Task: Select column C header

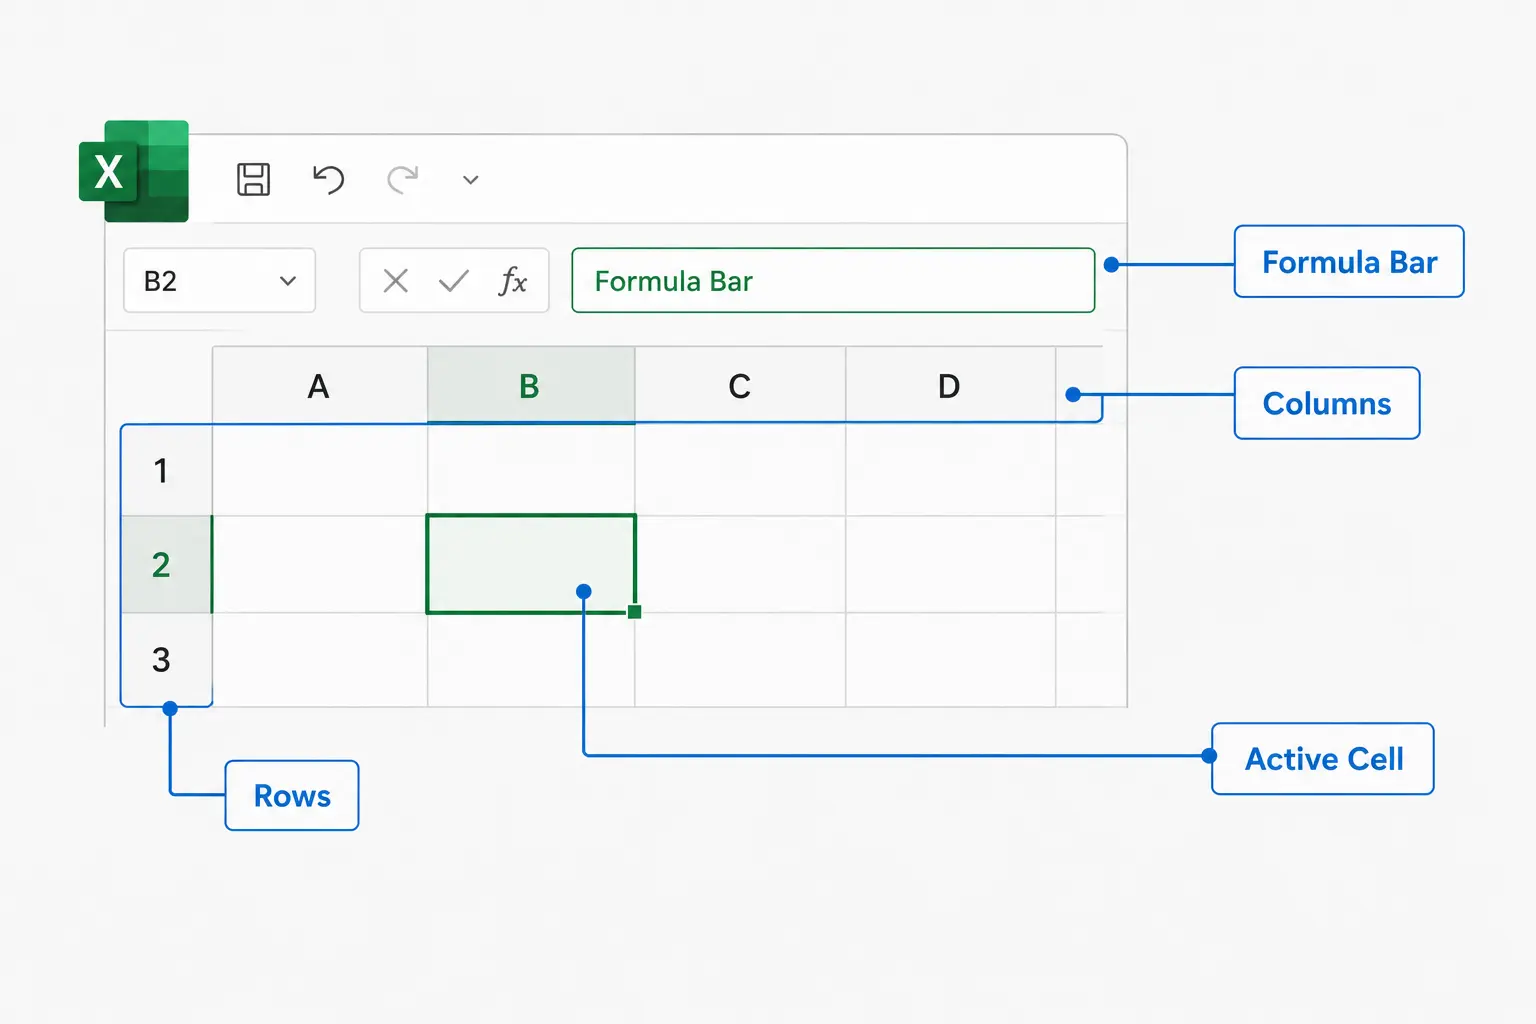Action: coord(740,385)
